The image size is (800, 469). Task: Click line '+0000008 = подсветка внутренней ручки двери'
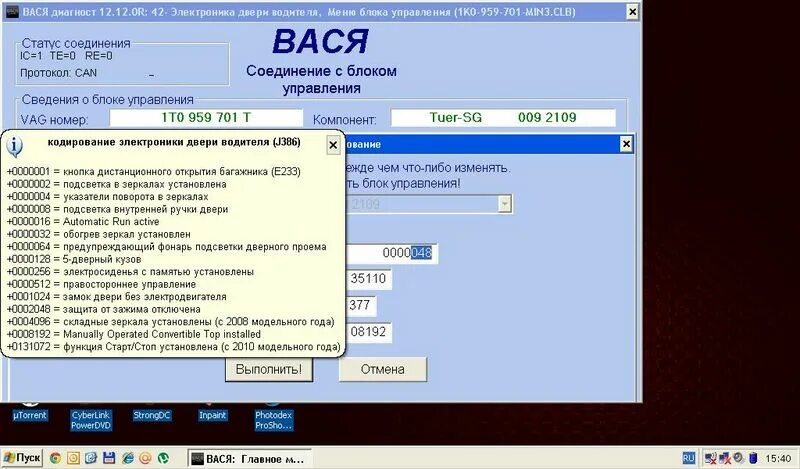117,209
